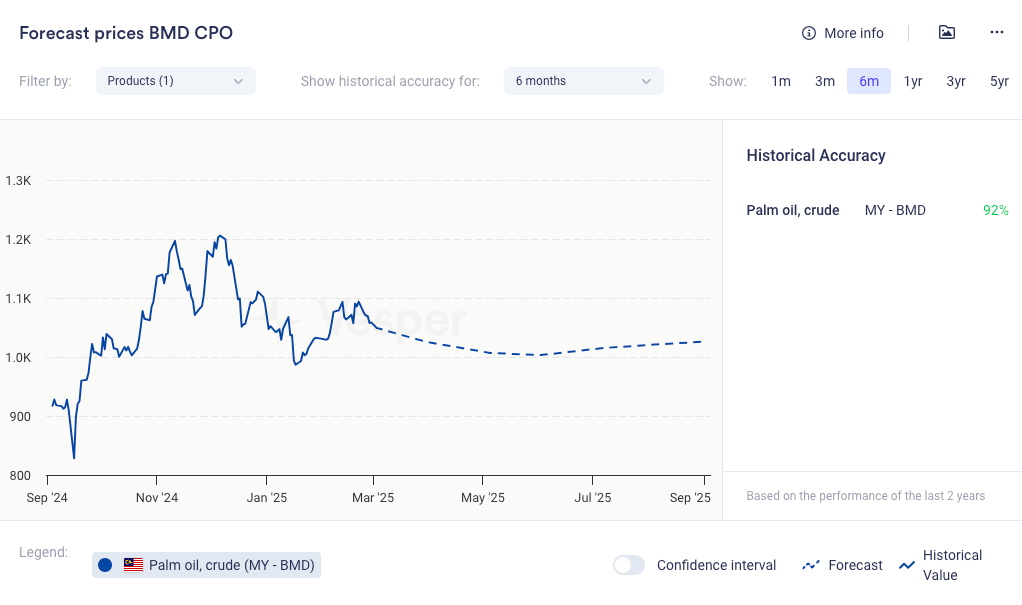This screenshot has height=605, width=1022.
Task: Expand the Products (1) filter dropdown
Action: [176, 81]
